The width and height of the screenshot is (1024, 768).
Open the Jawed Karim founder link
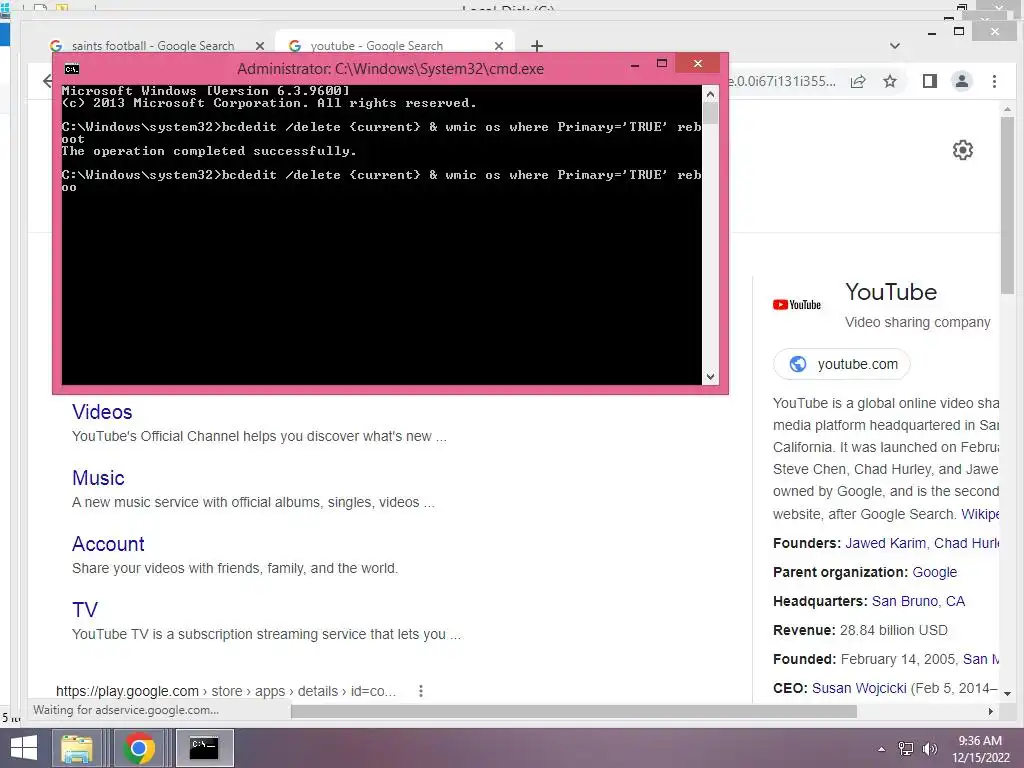[x=886, y=543]
